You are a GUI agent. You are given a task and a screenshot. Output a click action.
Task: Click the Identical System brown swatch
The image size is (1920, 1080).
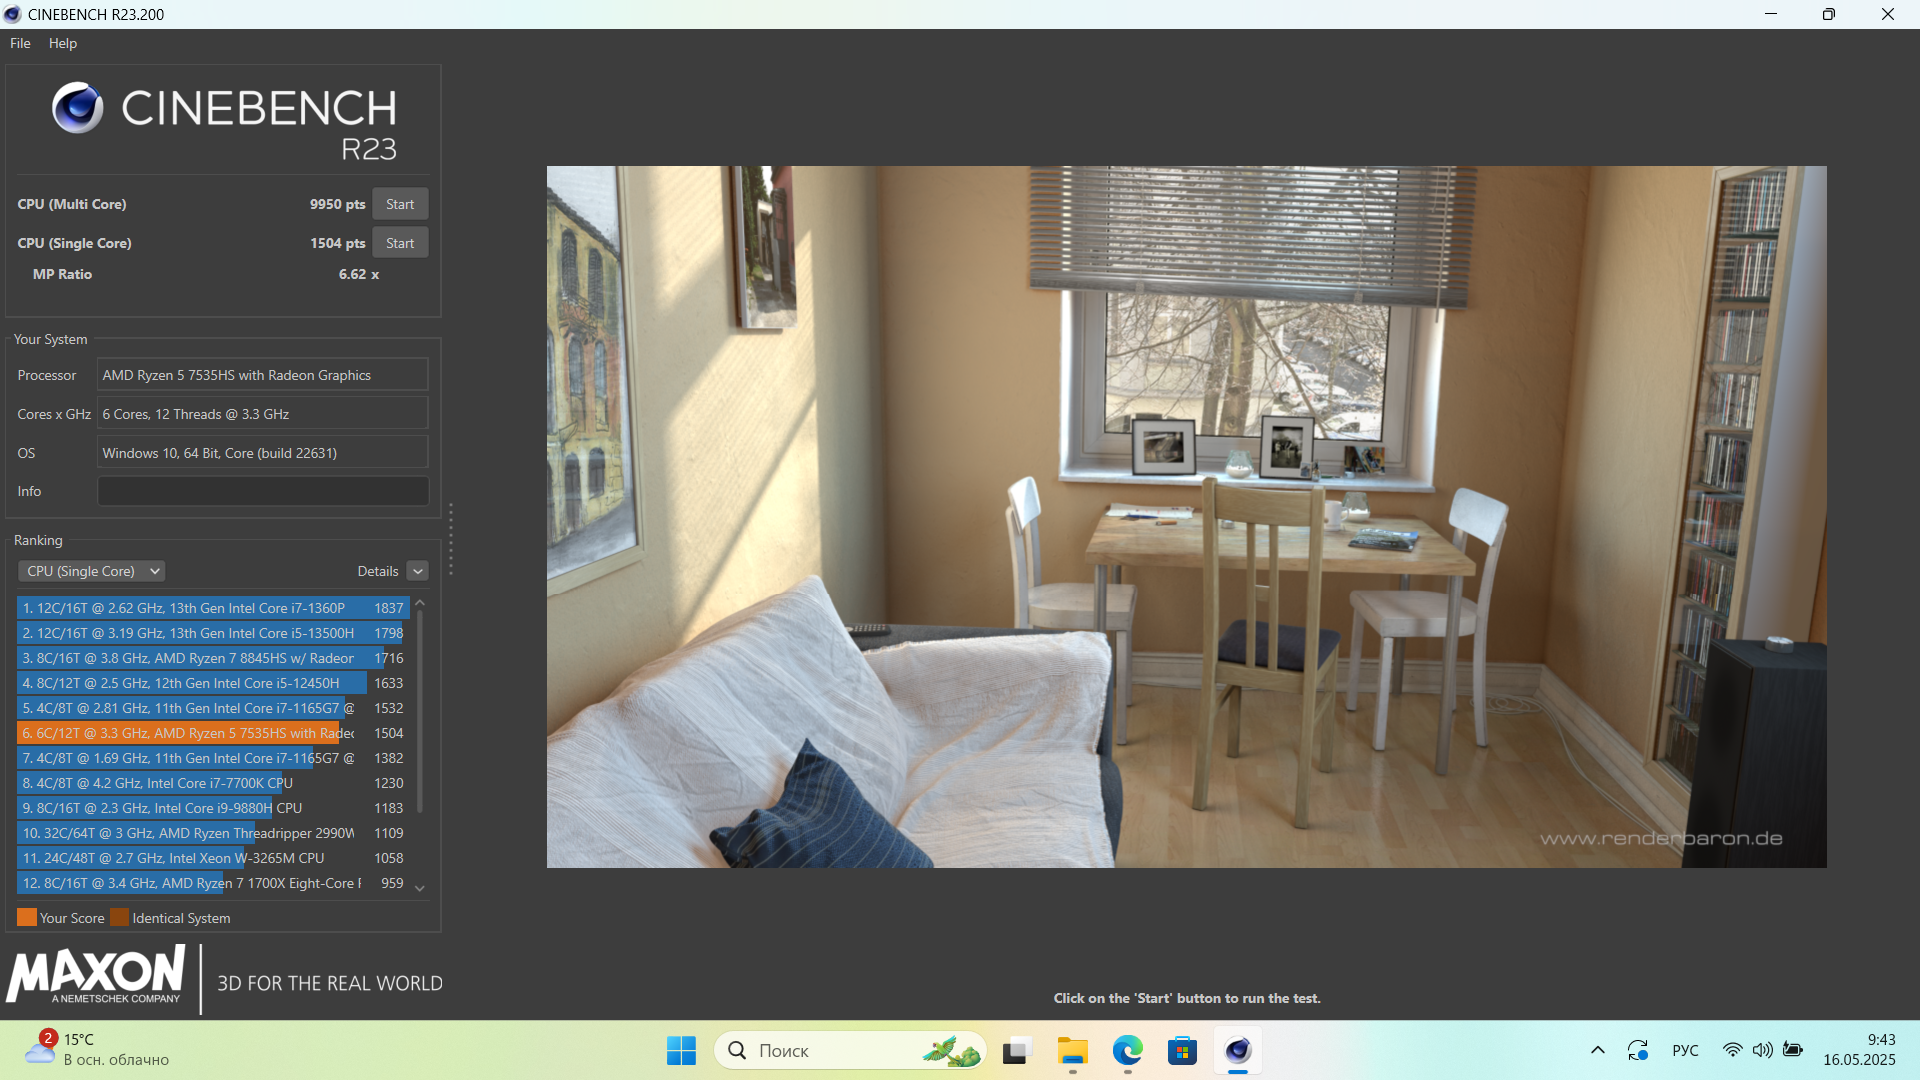[119, 918]
